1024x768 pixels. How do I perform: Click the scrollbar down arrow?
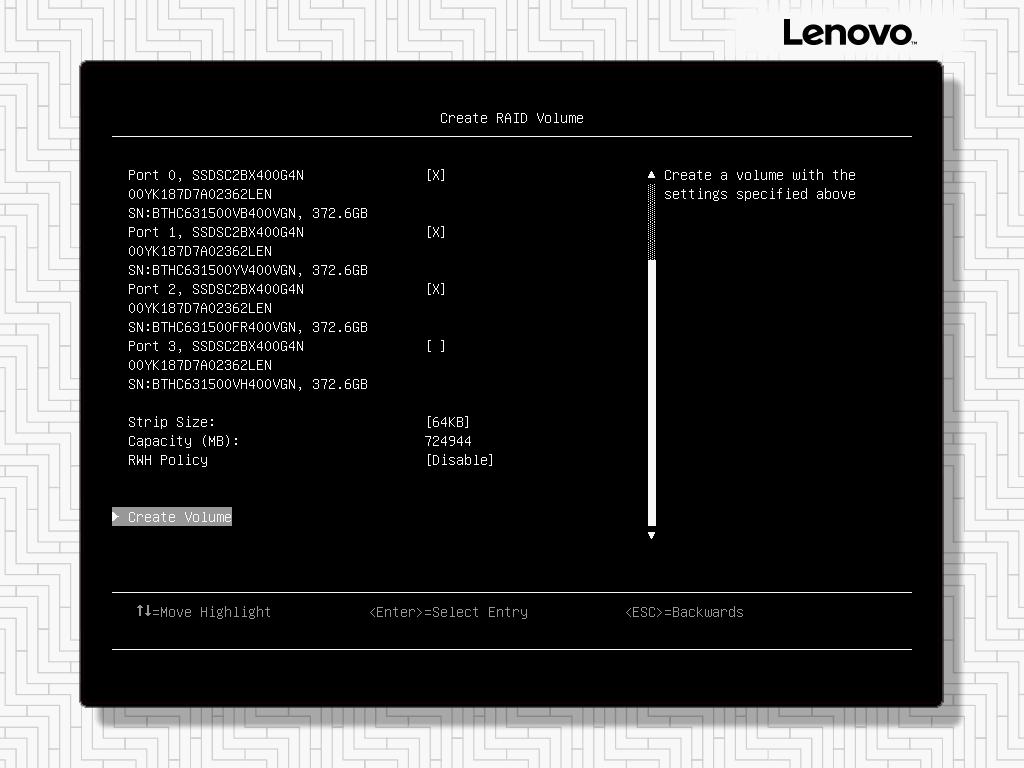click(651, 536)
